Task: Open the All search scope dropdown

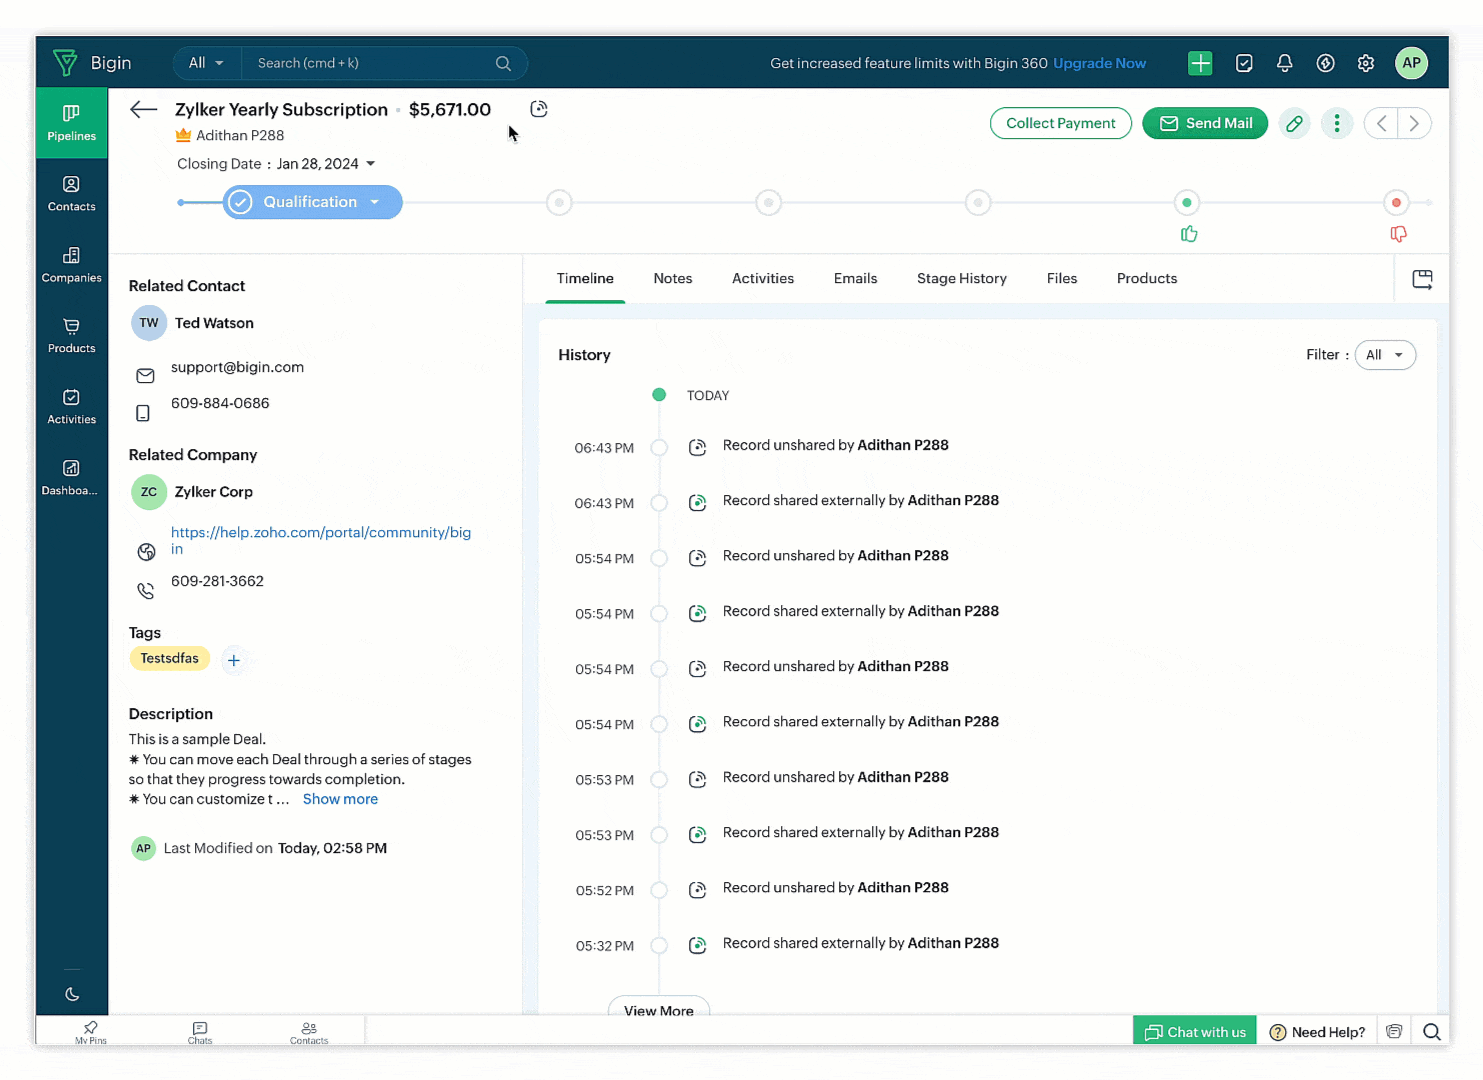Action: click(207, 63)
